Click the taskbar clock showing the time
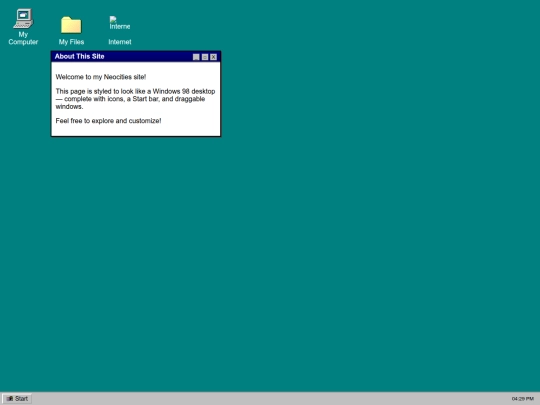Screen dimensions: 540x405 (522, 399)
